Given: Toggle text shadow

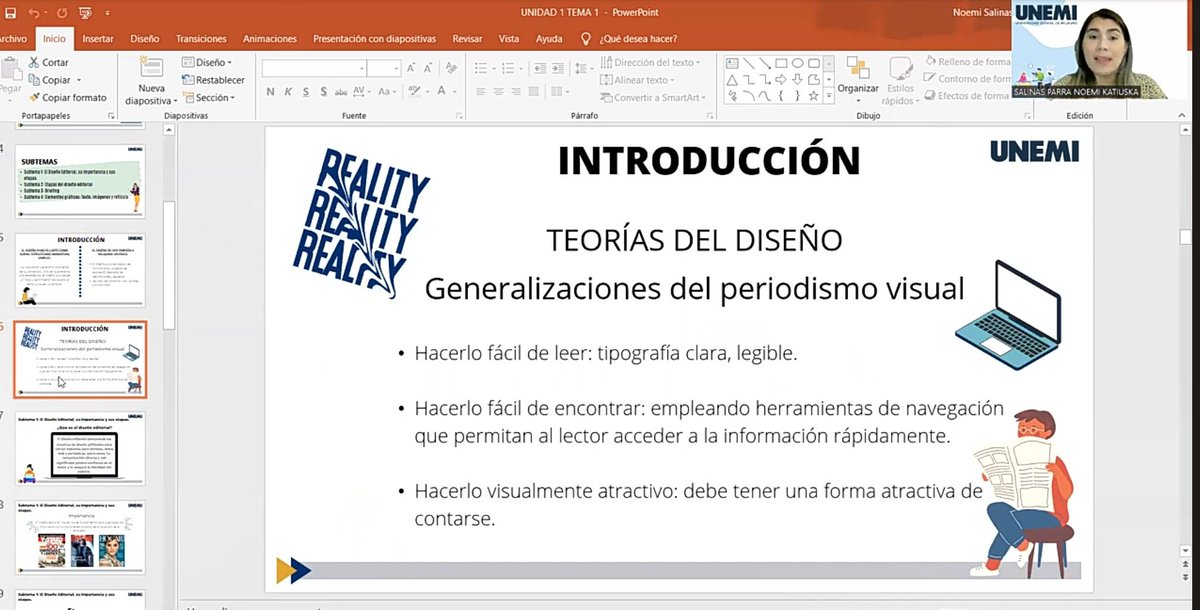Looking at the screenshot, I should click(323, 92).
